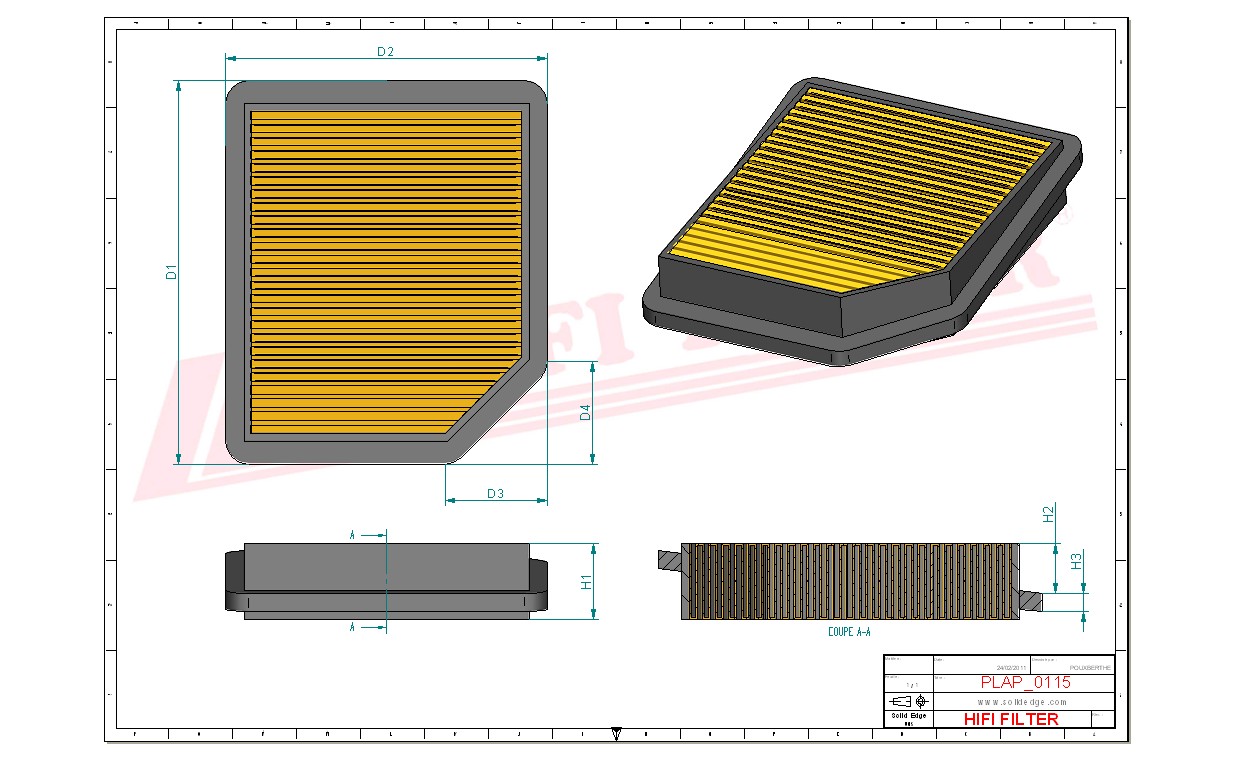Select the D4 dimension label
This screenshot has width=1233, height=760.
click(586, 412)
